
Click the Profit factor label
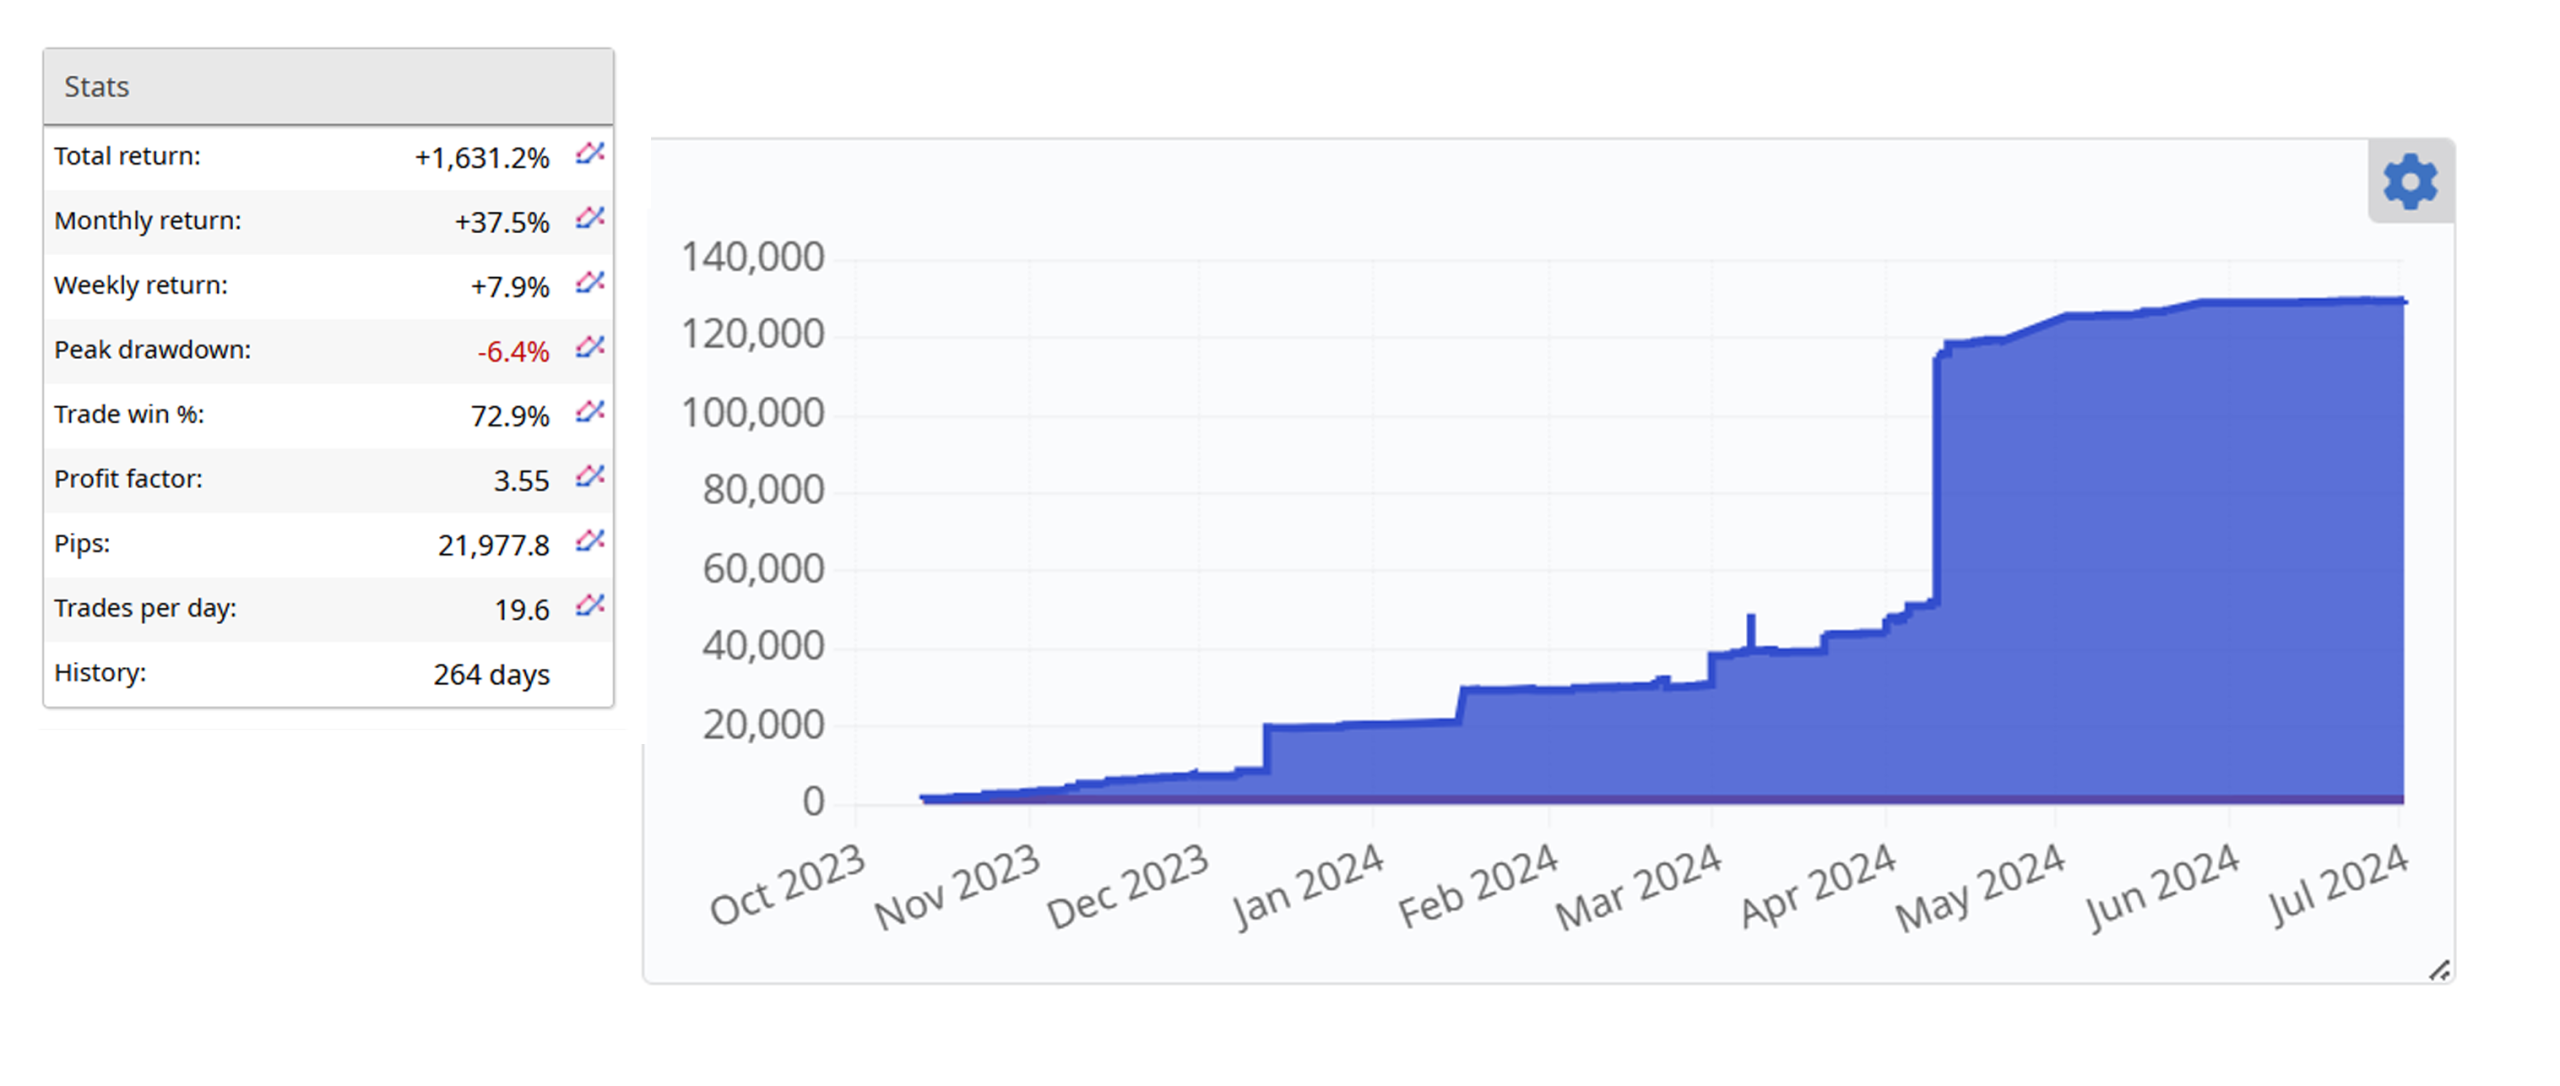coord(128,479)
